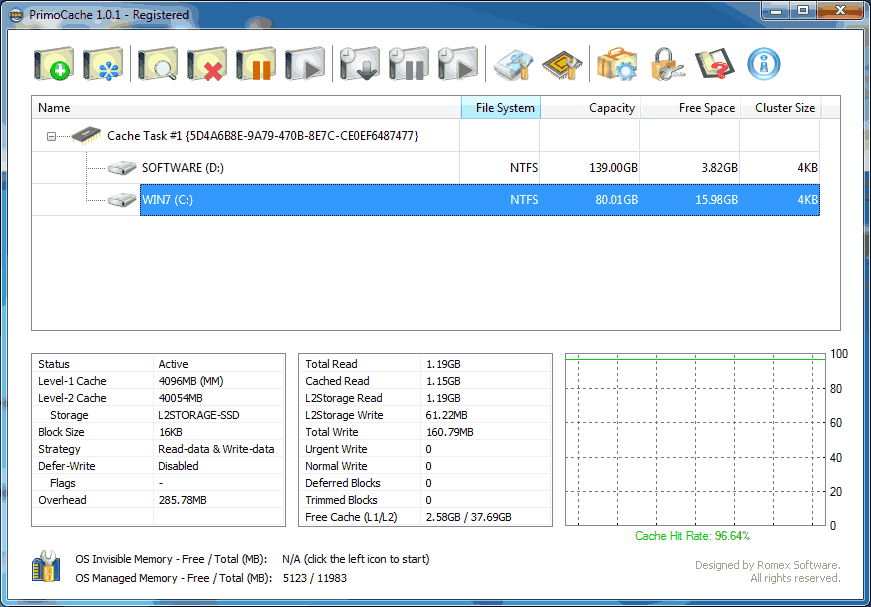Open the About info icon

[x=764, y=64]
